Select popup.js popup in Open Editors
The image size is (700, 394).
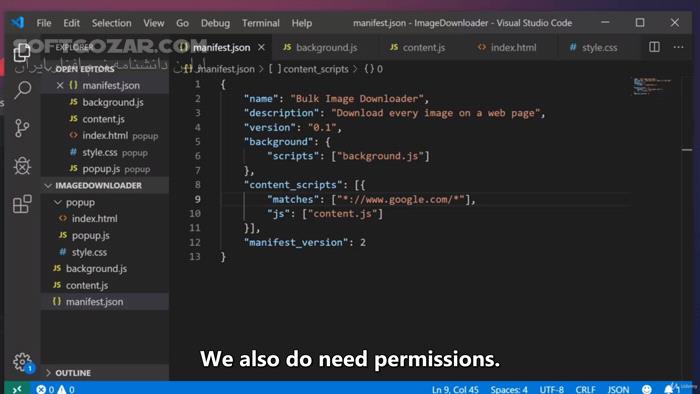[x=116, y=169]
